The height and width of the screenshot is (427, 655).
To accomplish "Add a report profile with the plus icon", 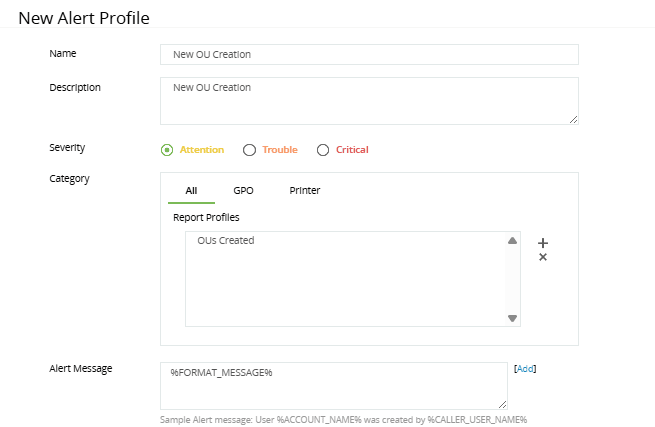I will tap(543, 243).
